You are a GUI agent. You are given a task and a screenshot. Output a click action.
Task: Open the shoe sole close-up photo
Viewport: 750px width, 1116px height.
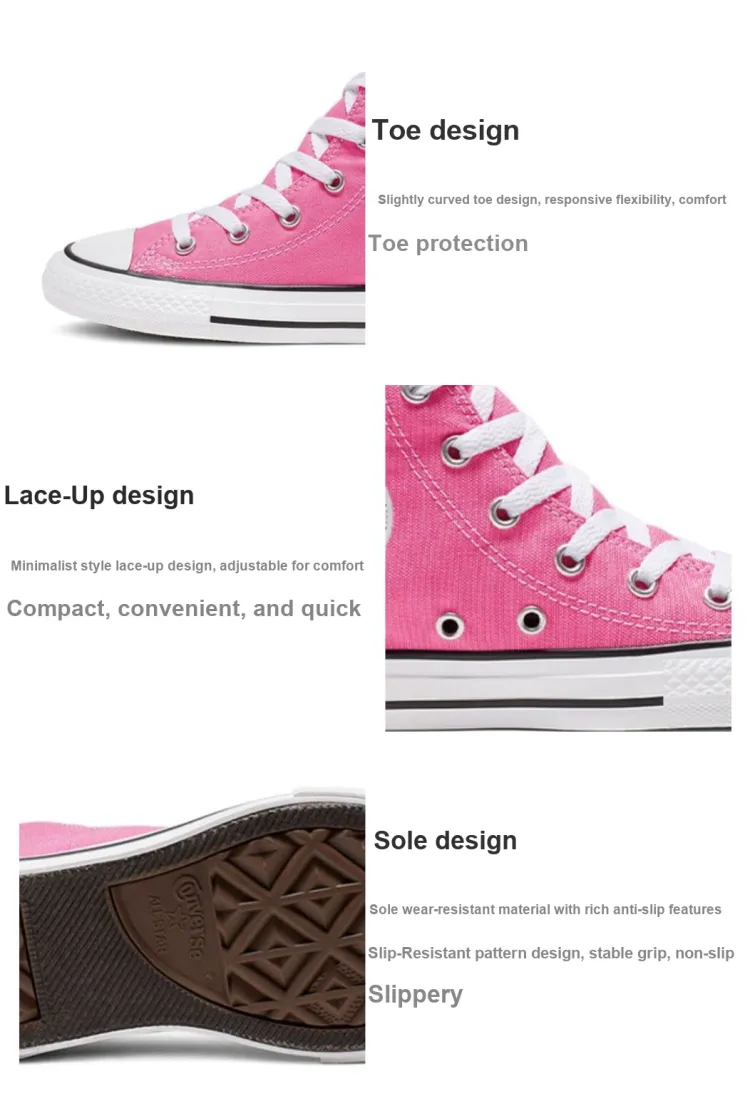coord(192,926)
